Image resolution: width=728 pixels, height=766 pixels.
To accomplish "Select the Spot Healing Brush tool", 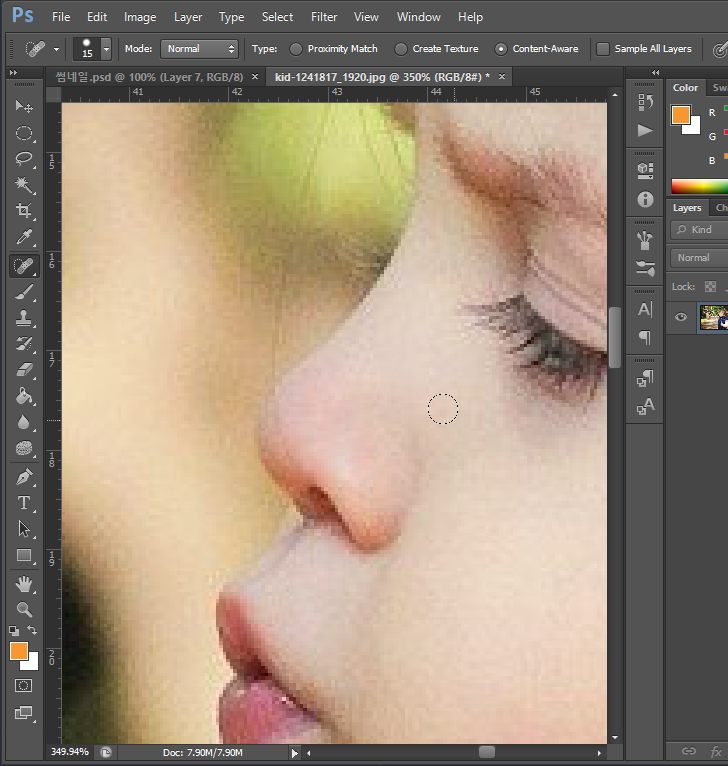I will coord(23,266).
